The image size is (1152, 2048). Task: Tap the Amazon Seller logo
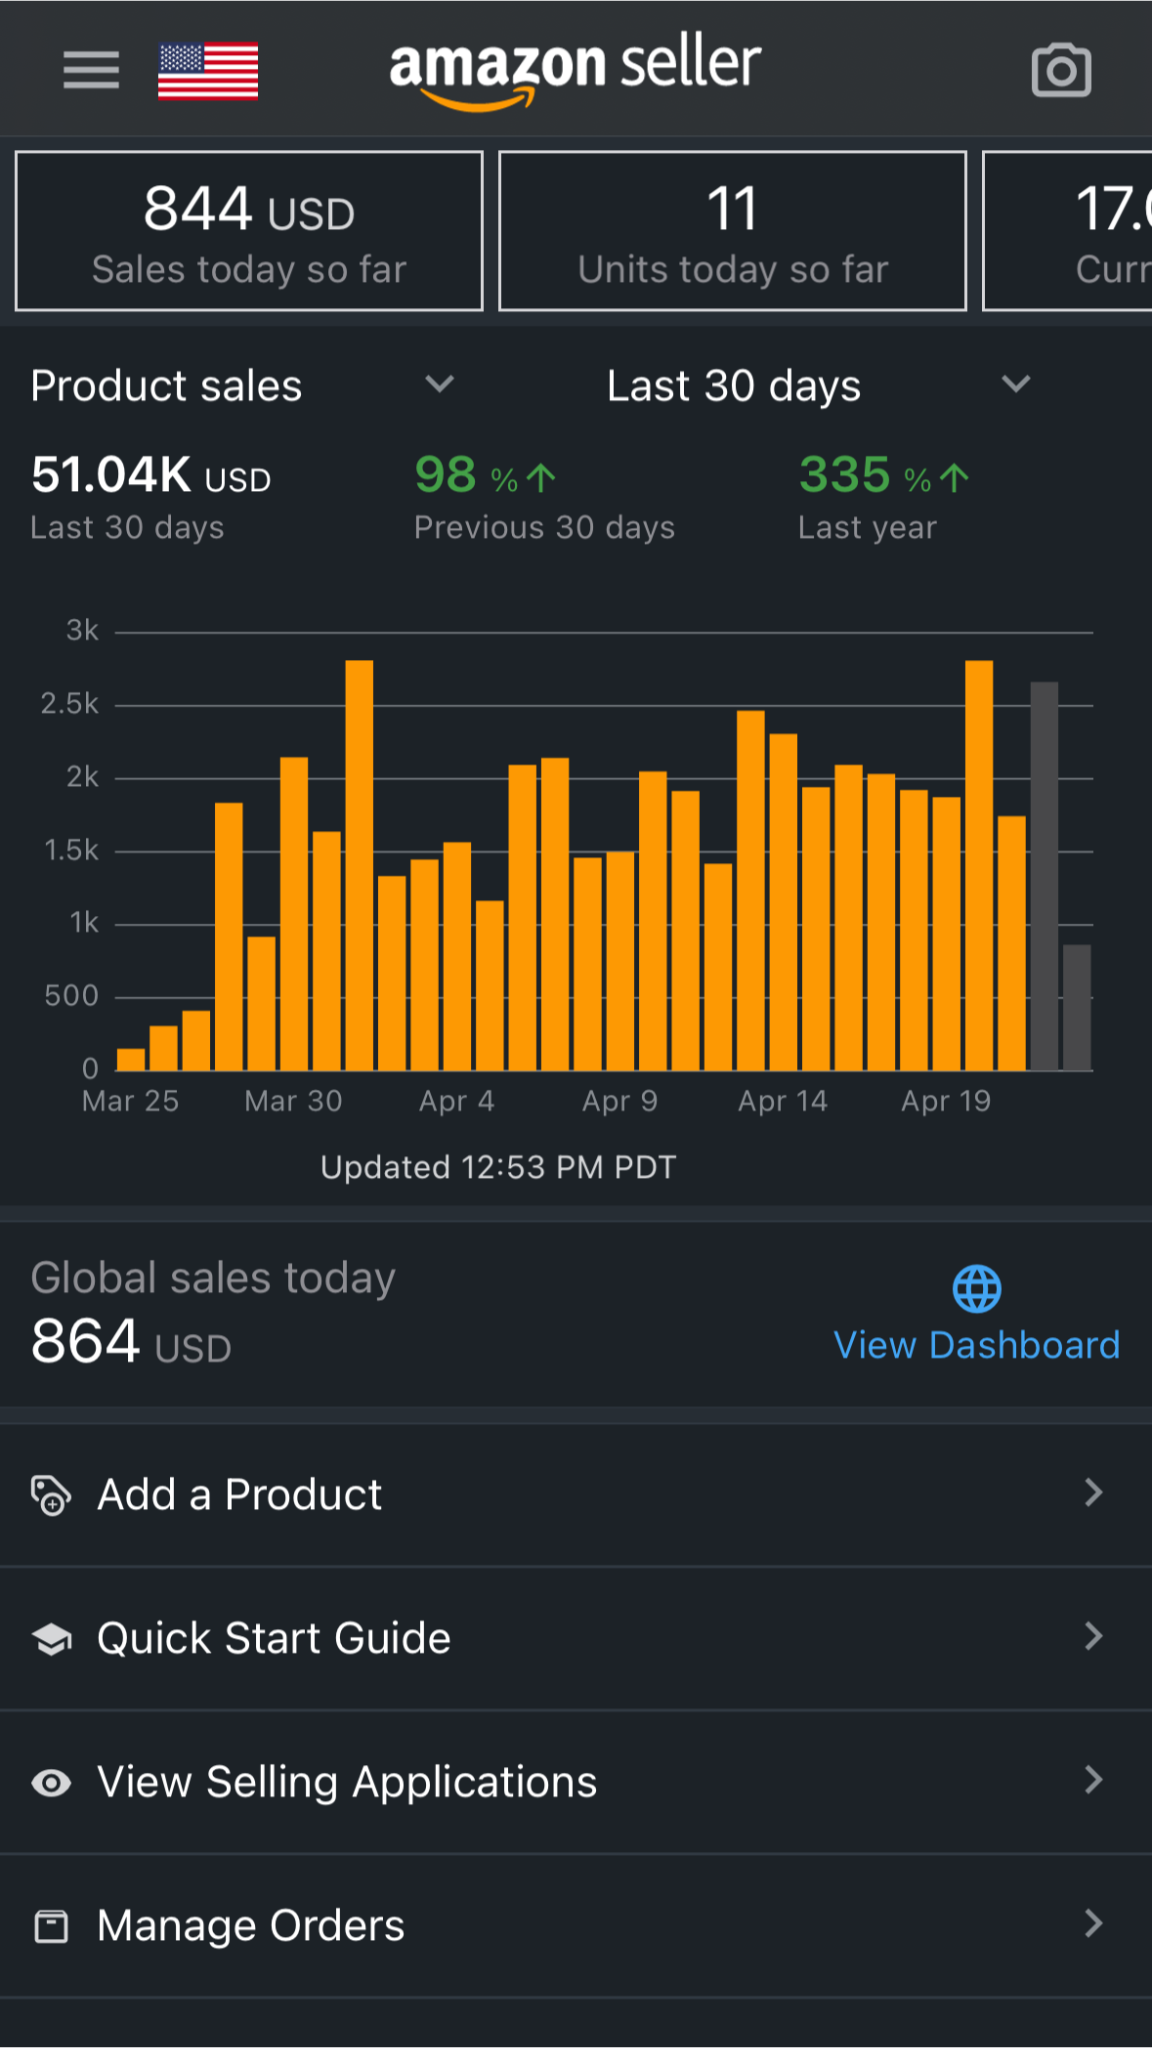[x=574, y=70]
